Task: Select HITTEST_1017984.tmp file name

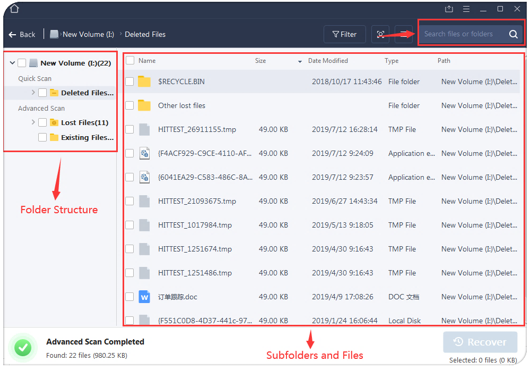Action: [195, 225]
